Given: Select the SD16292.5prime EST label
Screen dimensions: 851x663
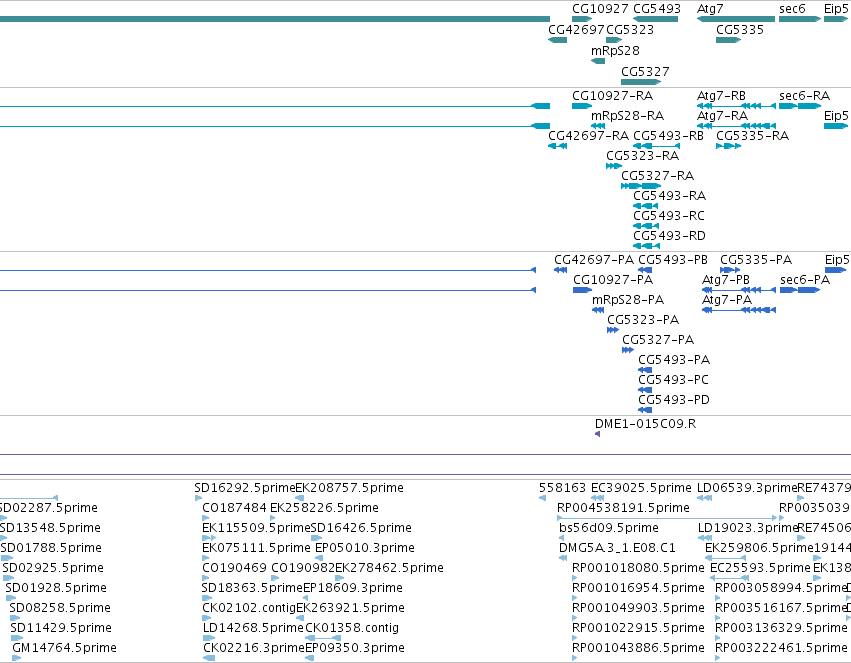Looking at the screenshot, I should click(x=245, y=488).
